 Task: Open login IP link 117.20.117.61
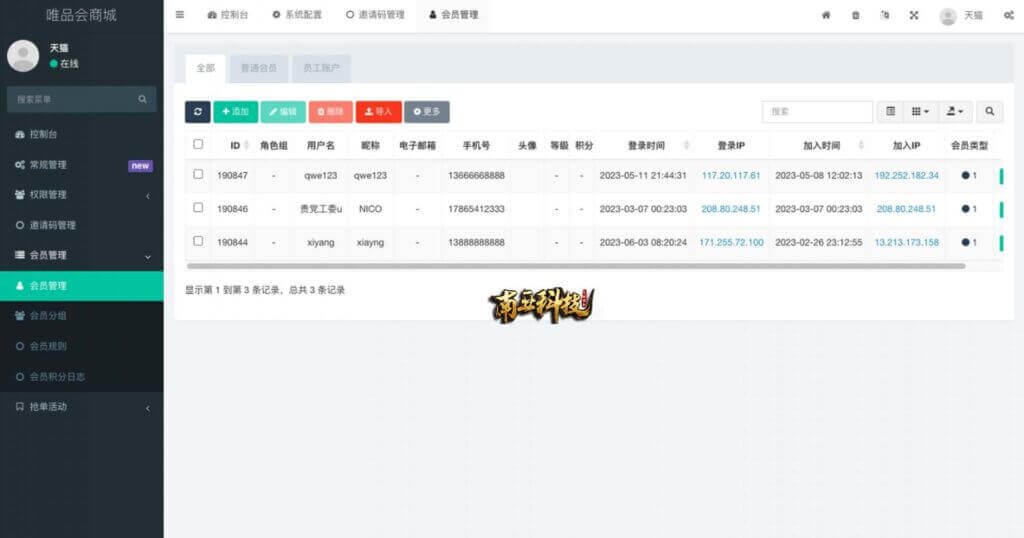[x=731, y=176]
